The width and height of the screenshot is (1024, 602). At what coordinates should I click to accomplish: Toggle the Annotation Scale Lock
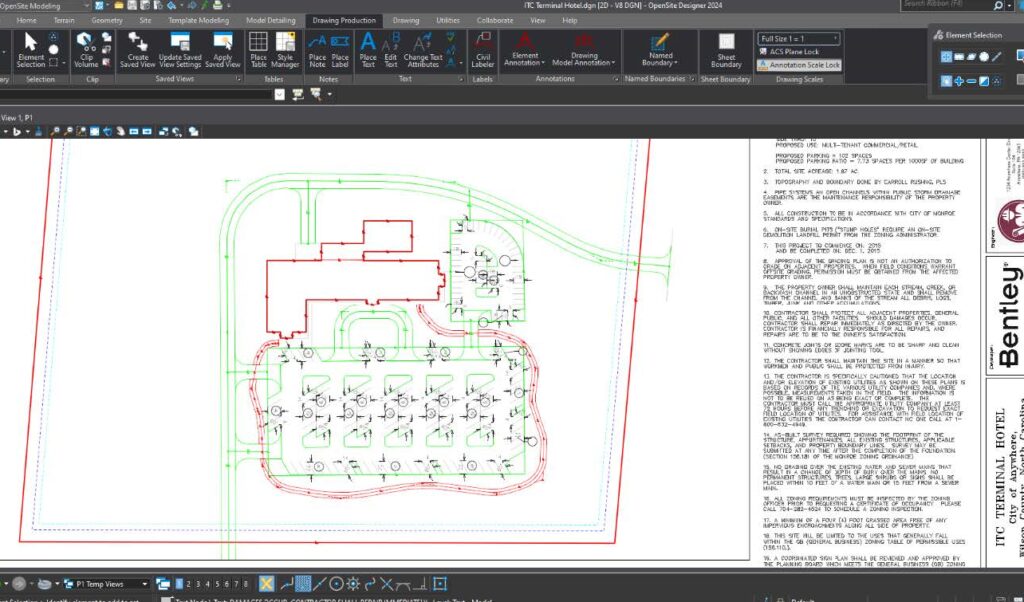[800, 62]
